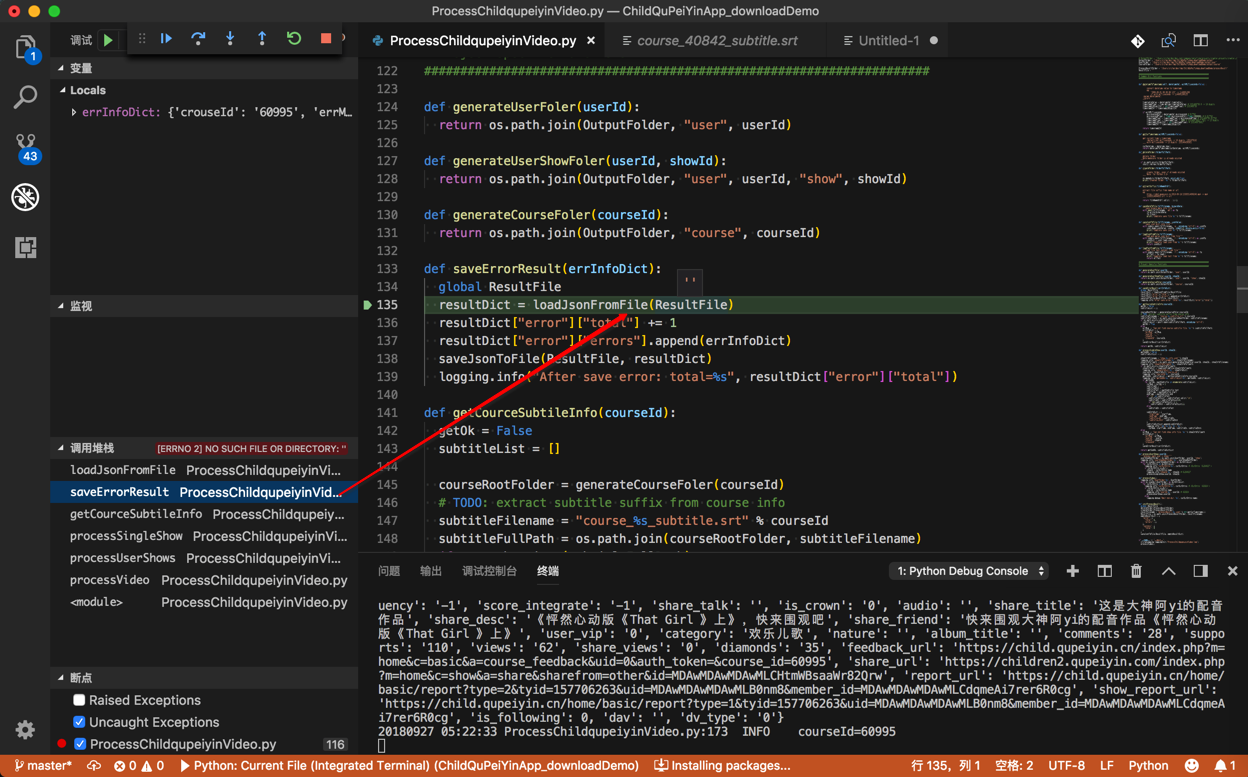
Task: Open the 问题 problems panel tab
Action: click(x=389, y=571)
